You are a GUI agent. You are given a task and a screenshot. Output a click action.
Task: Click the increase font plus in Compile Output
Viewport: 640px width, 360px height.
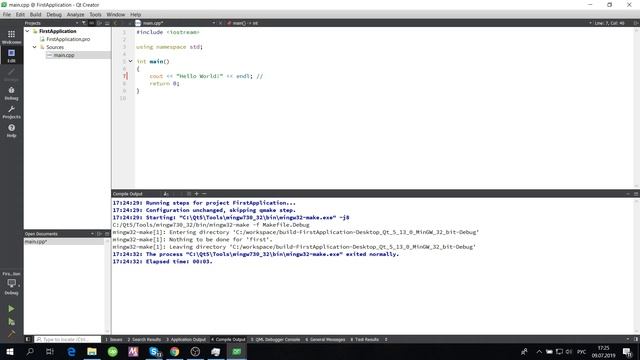pos(196,193)
